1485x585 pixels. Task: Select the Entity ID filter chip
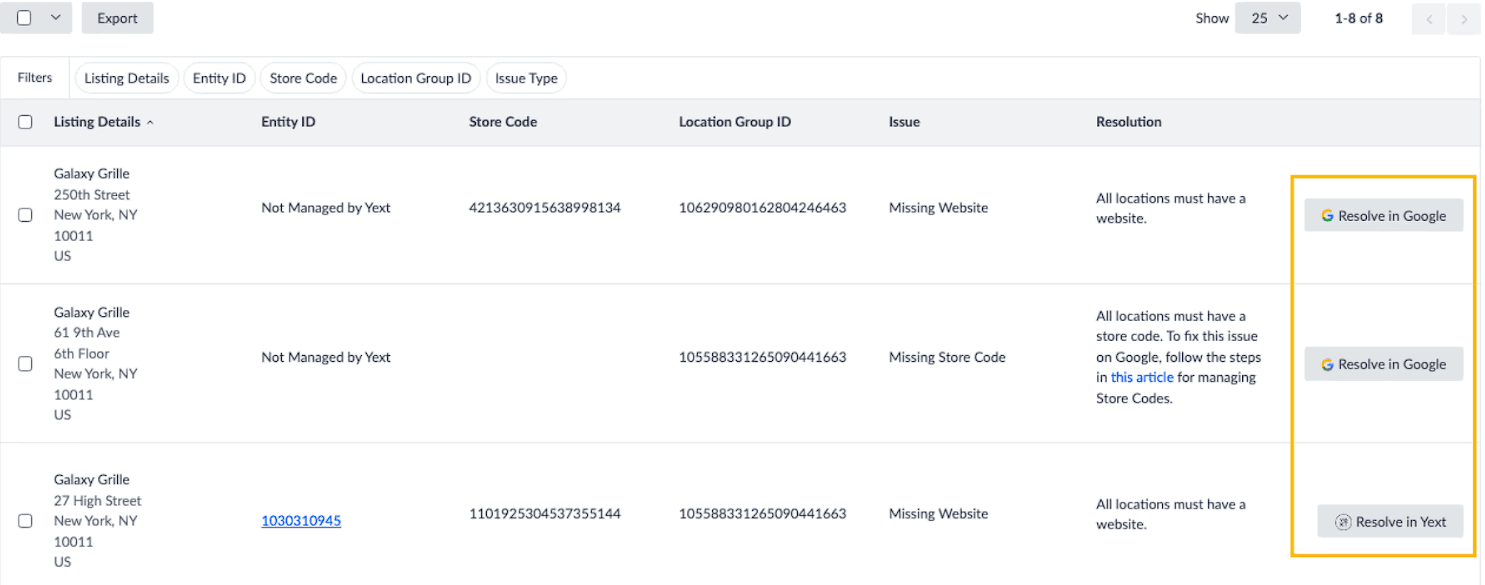click(x=219, y=78)
